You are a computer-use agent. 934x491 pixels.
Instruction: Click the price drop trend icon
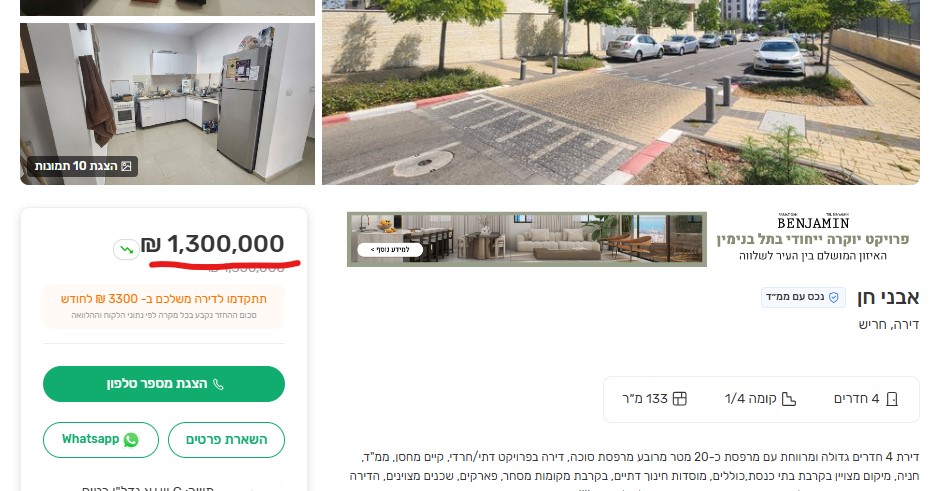click(126, 249)
